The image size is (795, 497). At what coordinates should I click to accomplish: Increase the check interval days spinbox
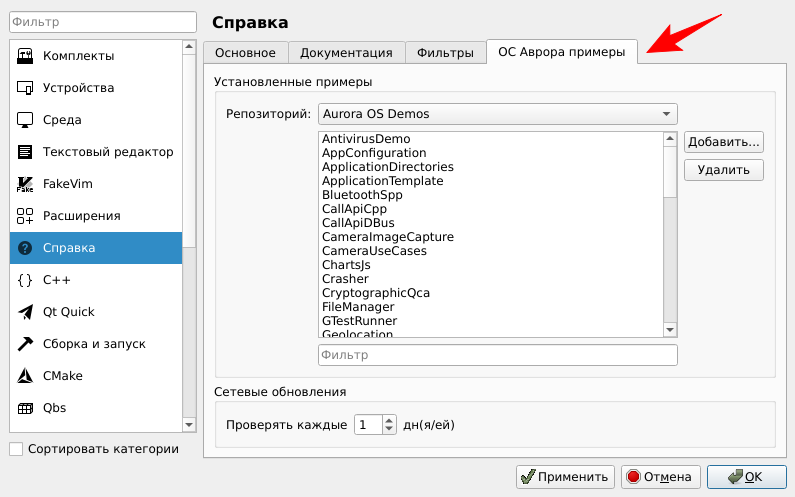390,420
